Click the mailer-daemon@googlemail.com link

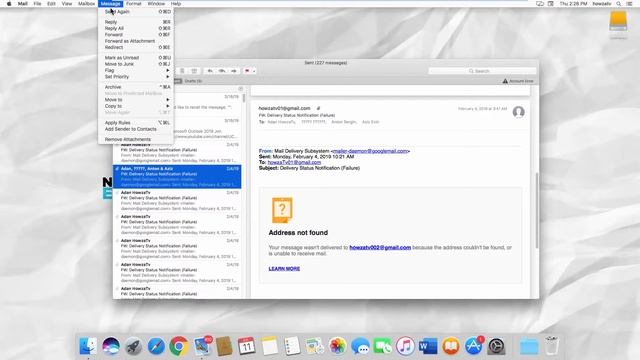point(370,151)
